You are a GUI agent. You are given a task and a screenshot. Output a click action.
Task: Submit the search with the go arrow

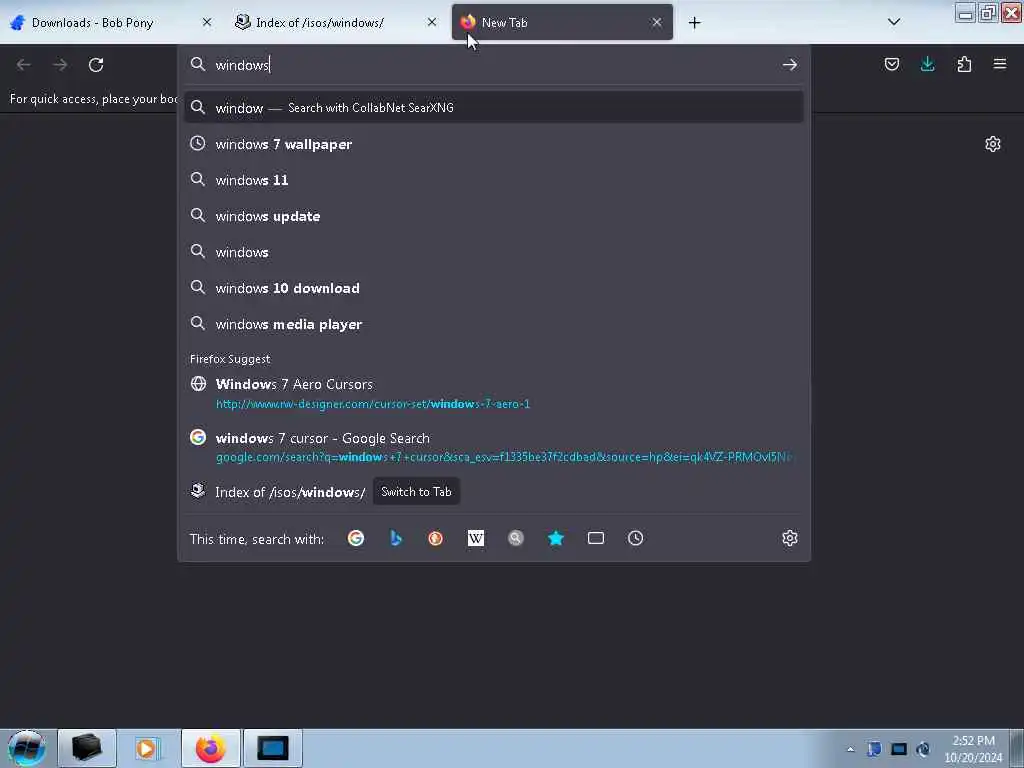tap(790, 65)
